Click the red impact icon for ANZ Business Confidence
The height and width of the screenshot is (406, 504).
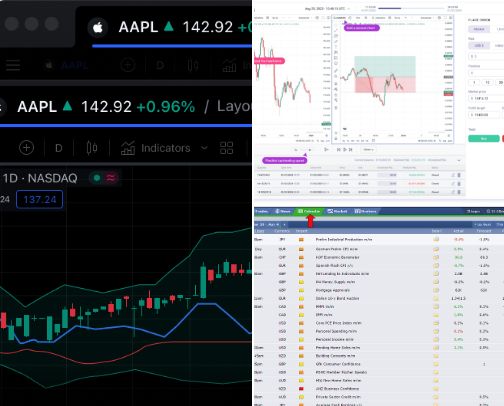click(x=301, y=389)
